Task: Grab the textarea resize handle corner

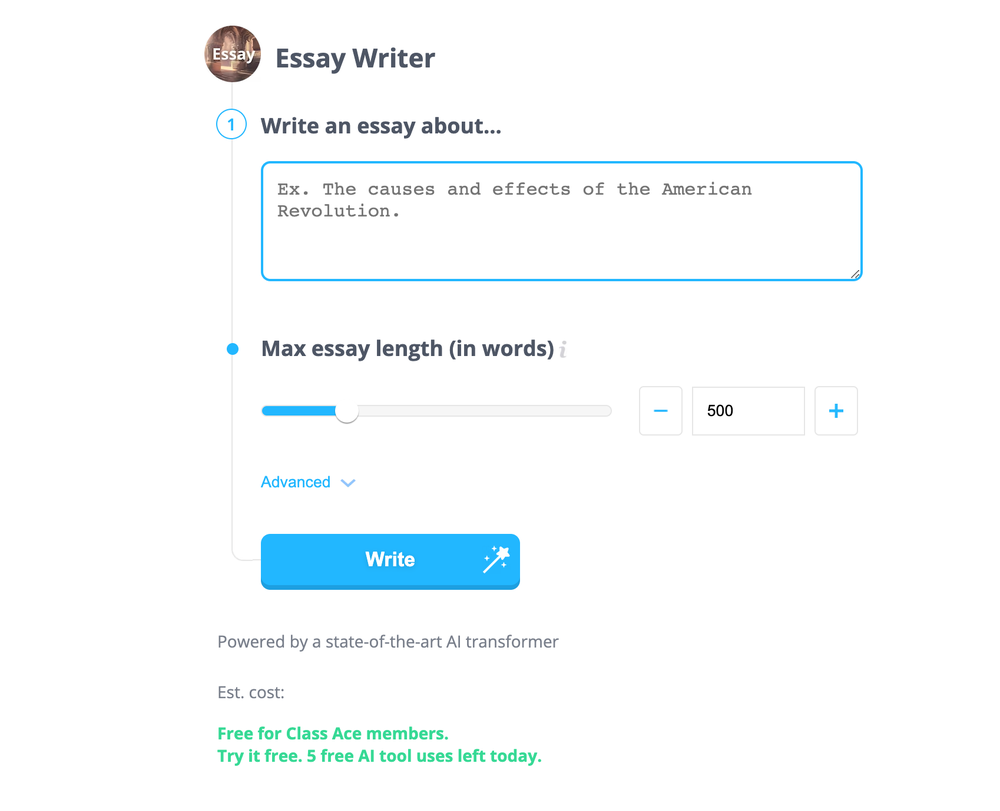Action: point(856,274)
